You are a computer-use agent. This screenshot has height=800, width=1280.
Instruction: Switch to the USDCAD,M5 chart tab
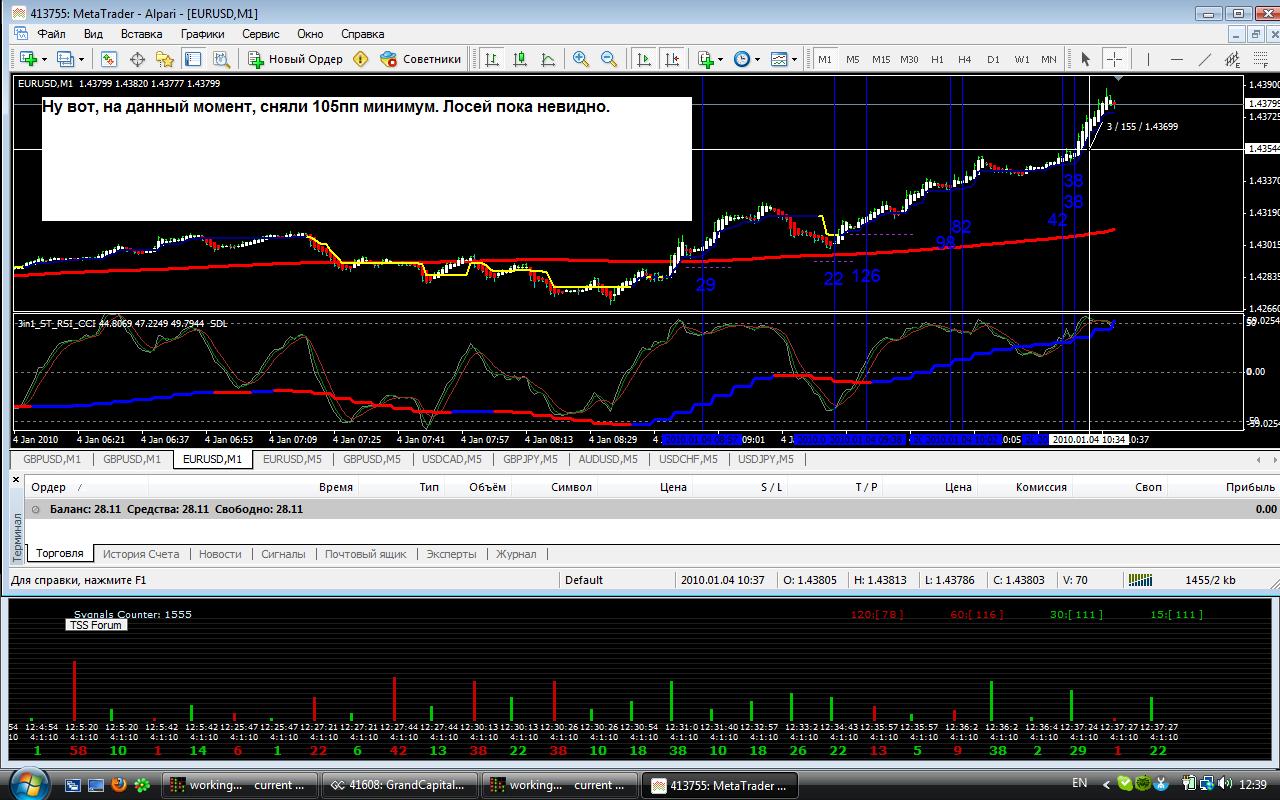coord(451,460)
